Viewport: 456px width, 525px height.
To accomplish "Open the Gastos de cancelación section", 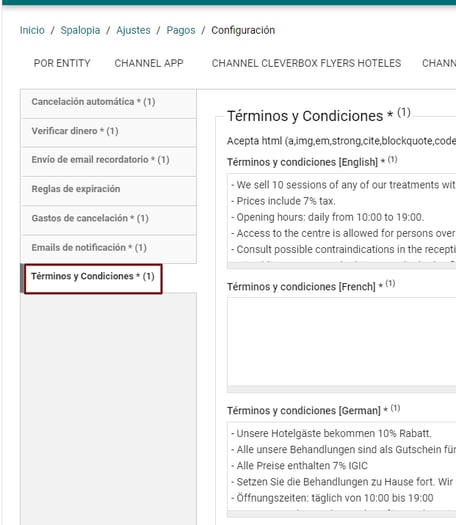I will coord(108,219).
